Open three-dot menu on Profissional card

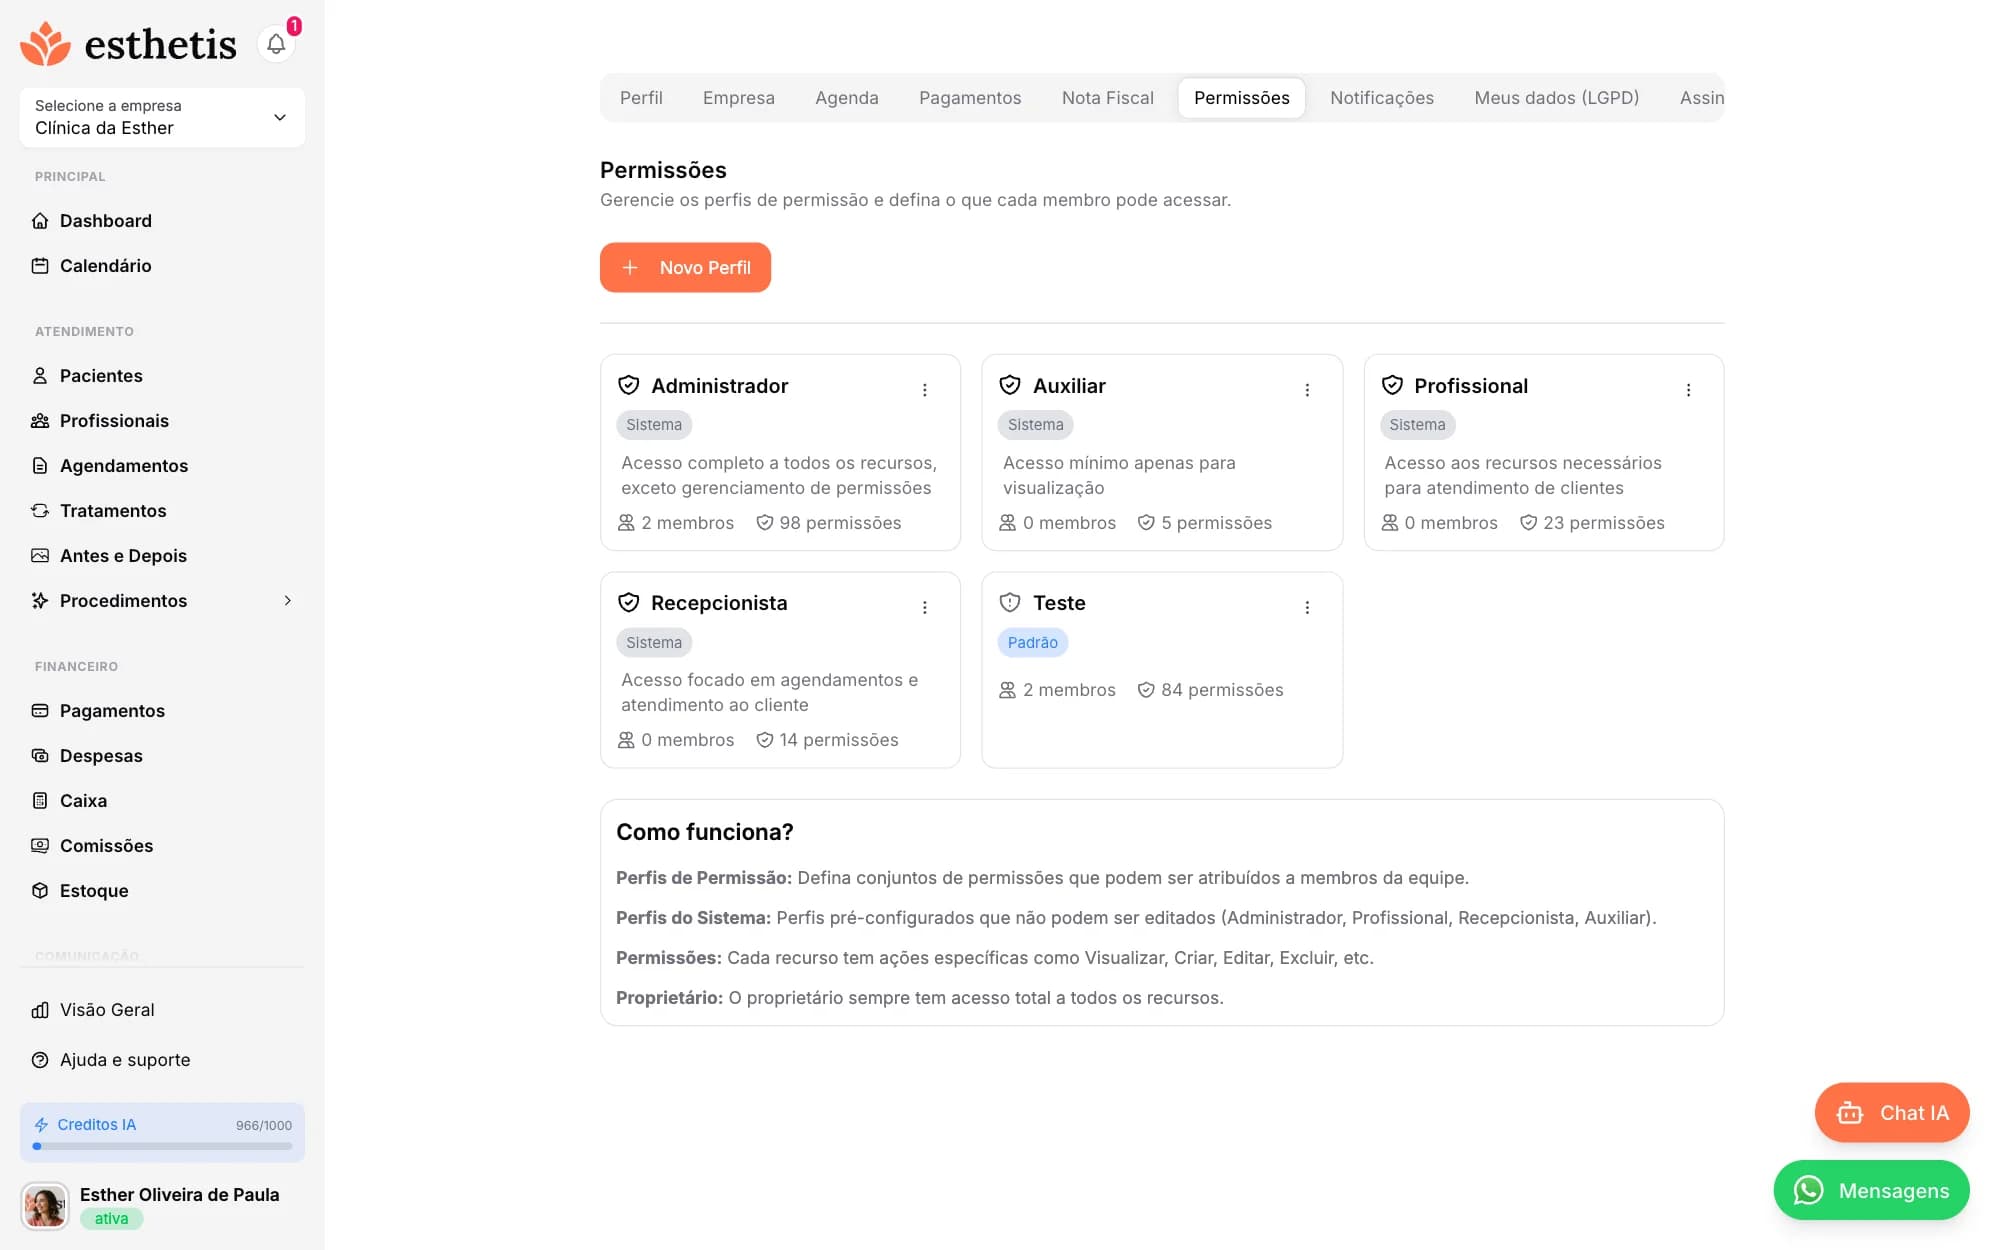(x=1688, y=390)
